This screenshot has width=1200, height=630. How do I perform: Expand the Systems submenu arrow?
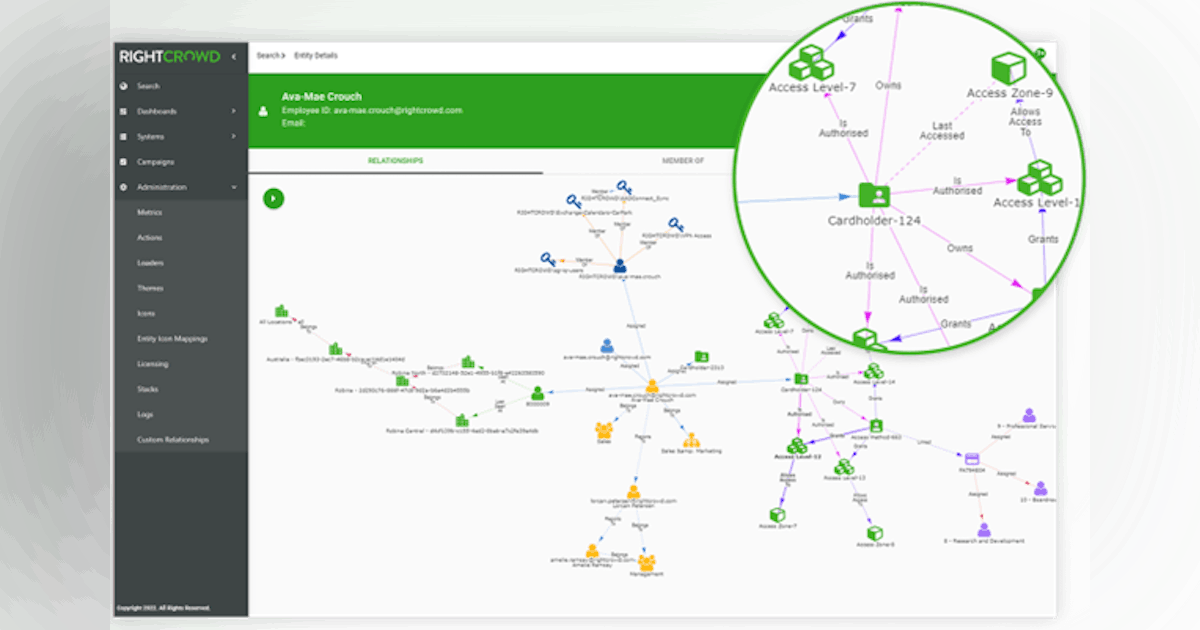tap(234, 137)
